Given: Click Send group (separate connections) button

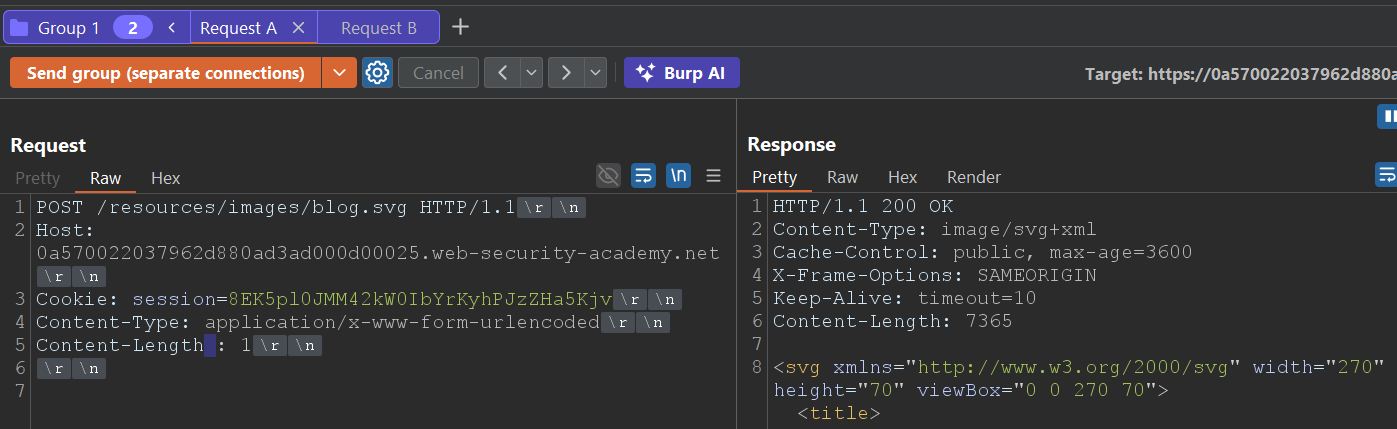Looking at the screenshot, I should point(165,73).
